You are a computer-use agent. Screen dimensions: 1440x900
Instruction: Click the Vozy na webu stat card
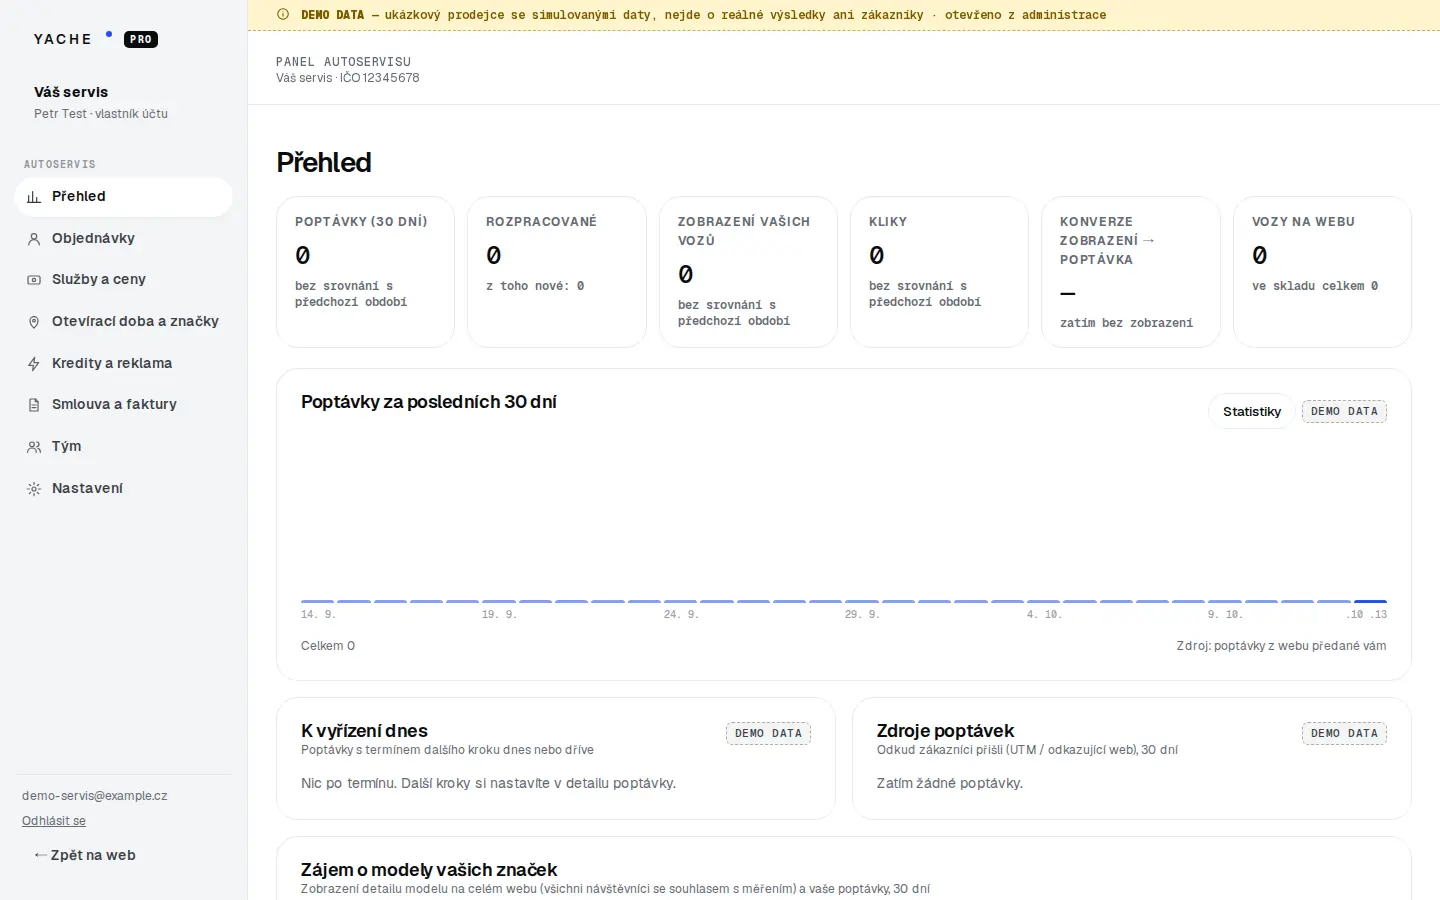click(x=1322, y=272)
